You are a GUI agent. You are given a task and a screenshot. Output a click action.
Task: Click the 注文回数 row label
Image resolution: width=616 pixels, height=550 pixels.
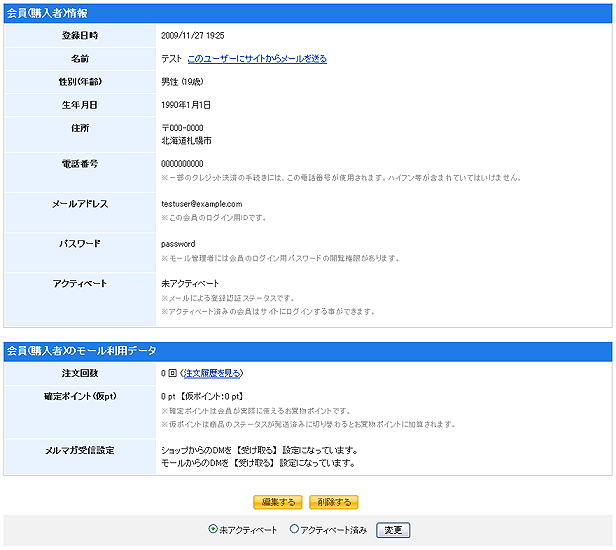80,373
